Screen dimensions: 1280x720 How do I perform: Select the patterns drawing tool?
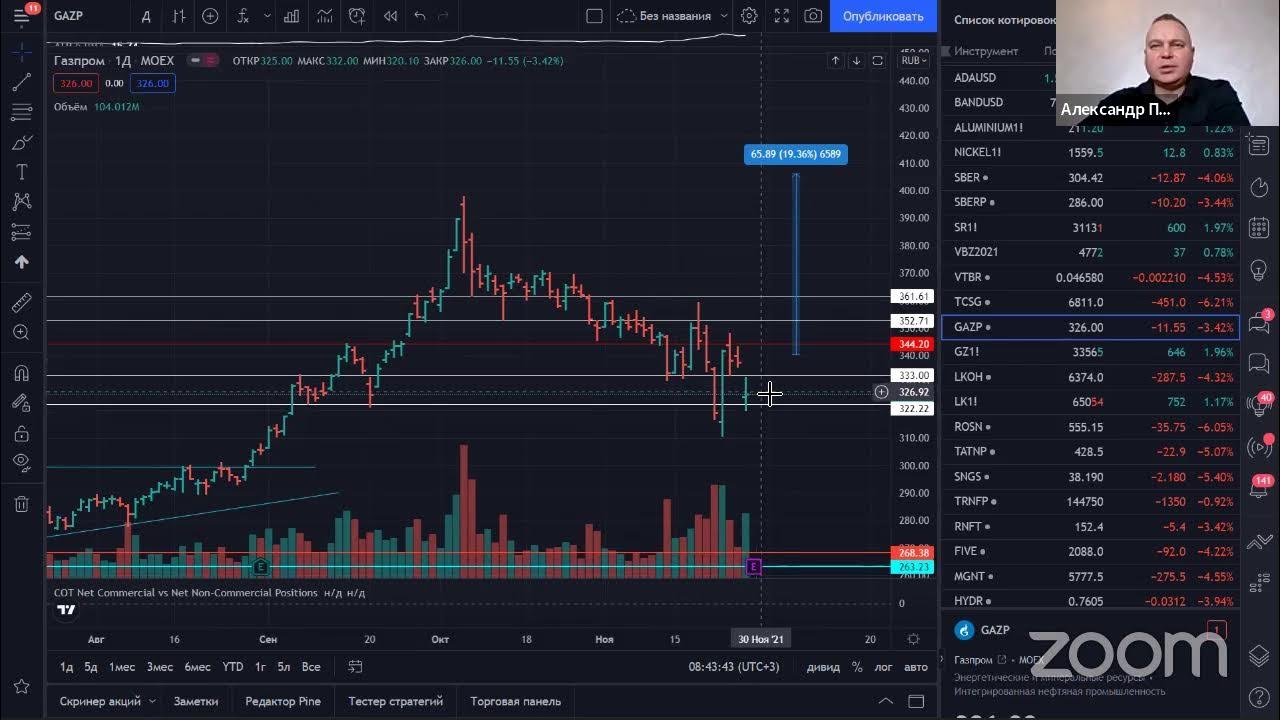tap(21, 202)
